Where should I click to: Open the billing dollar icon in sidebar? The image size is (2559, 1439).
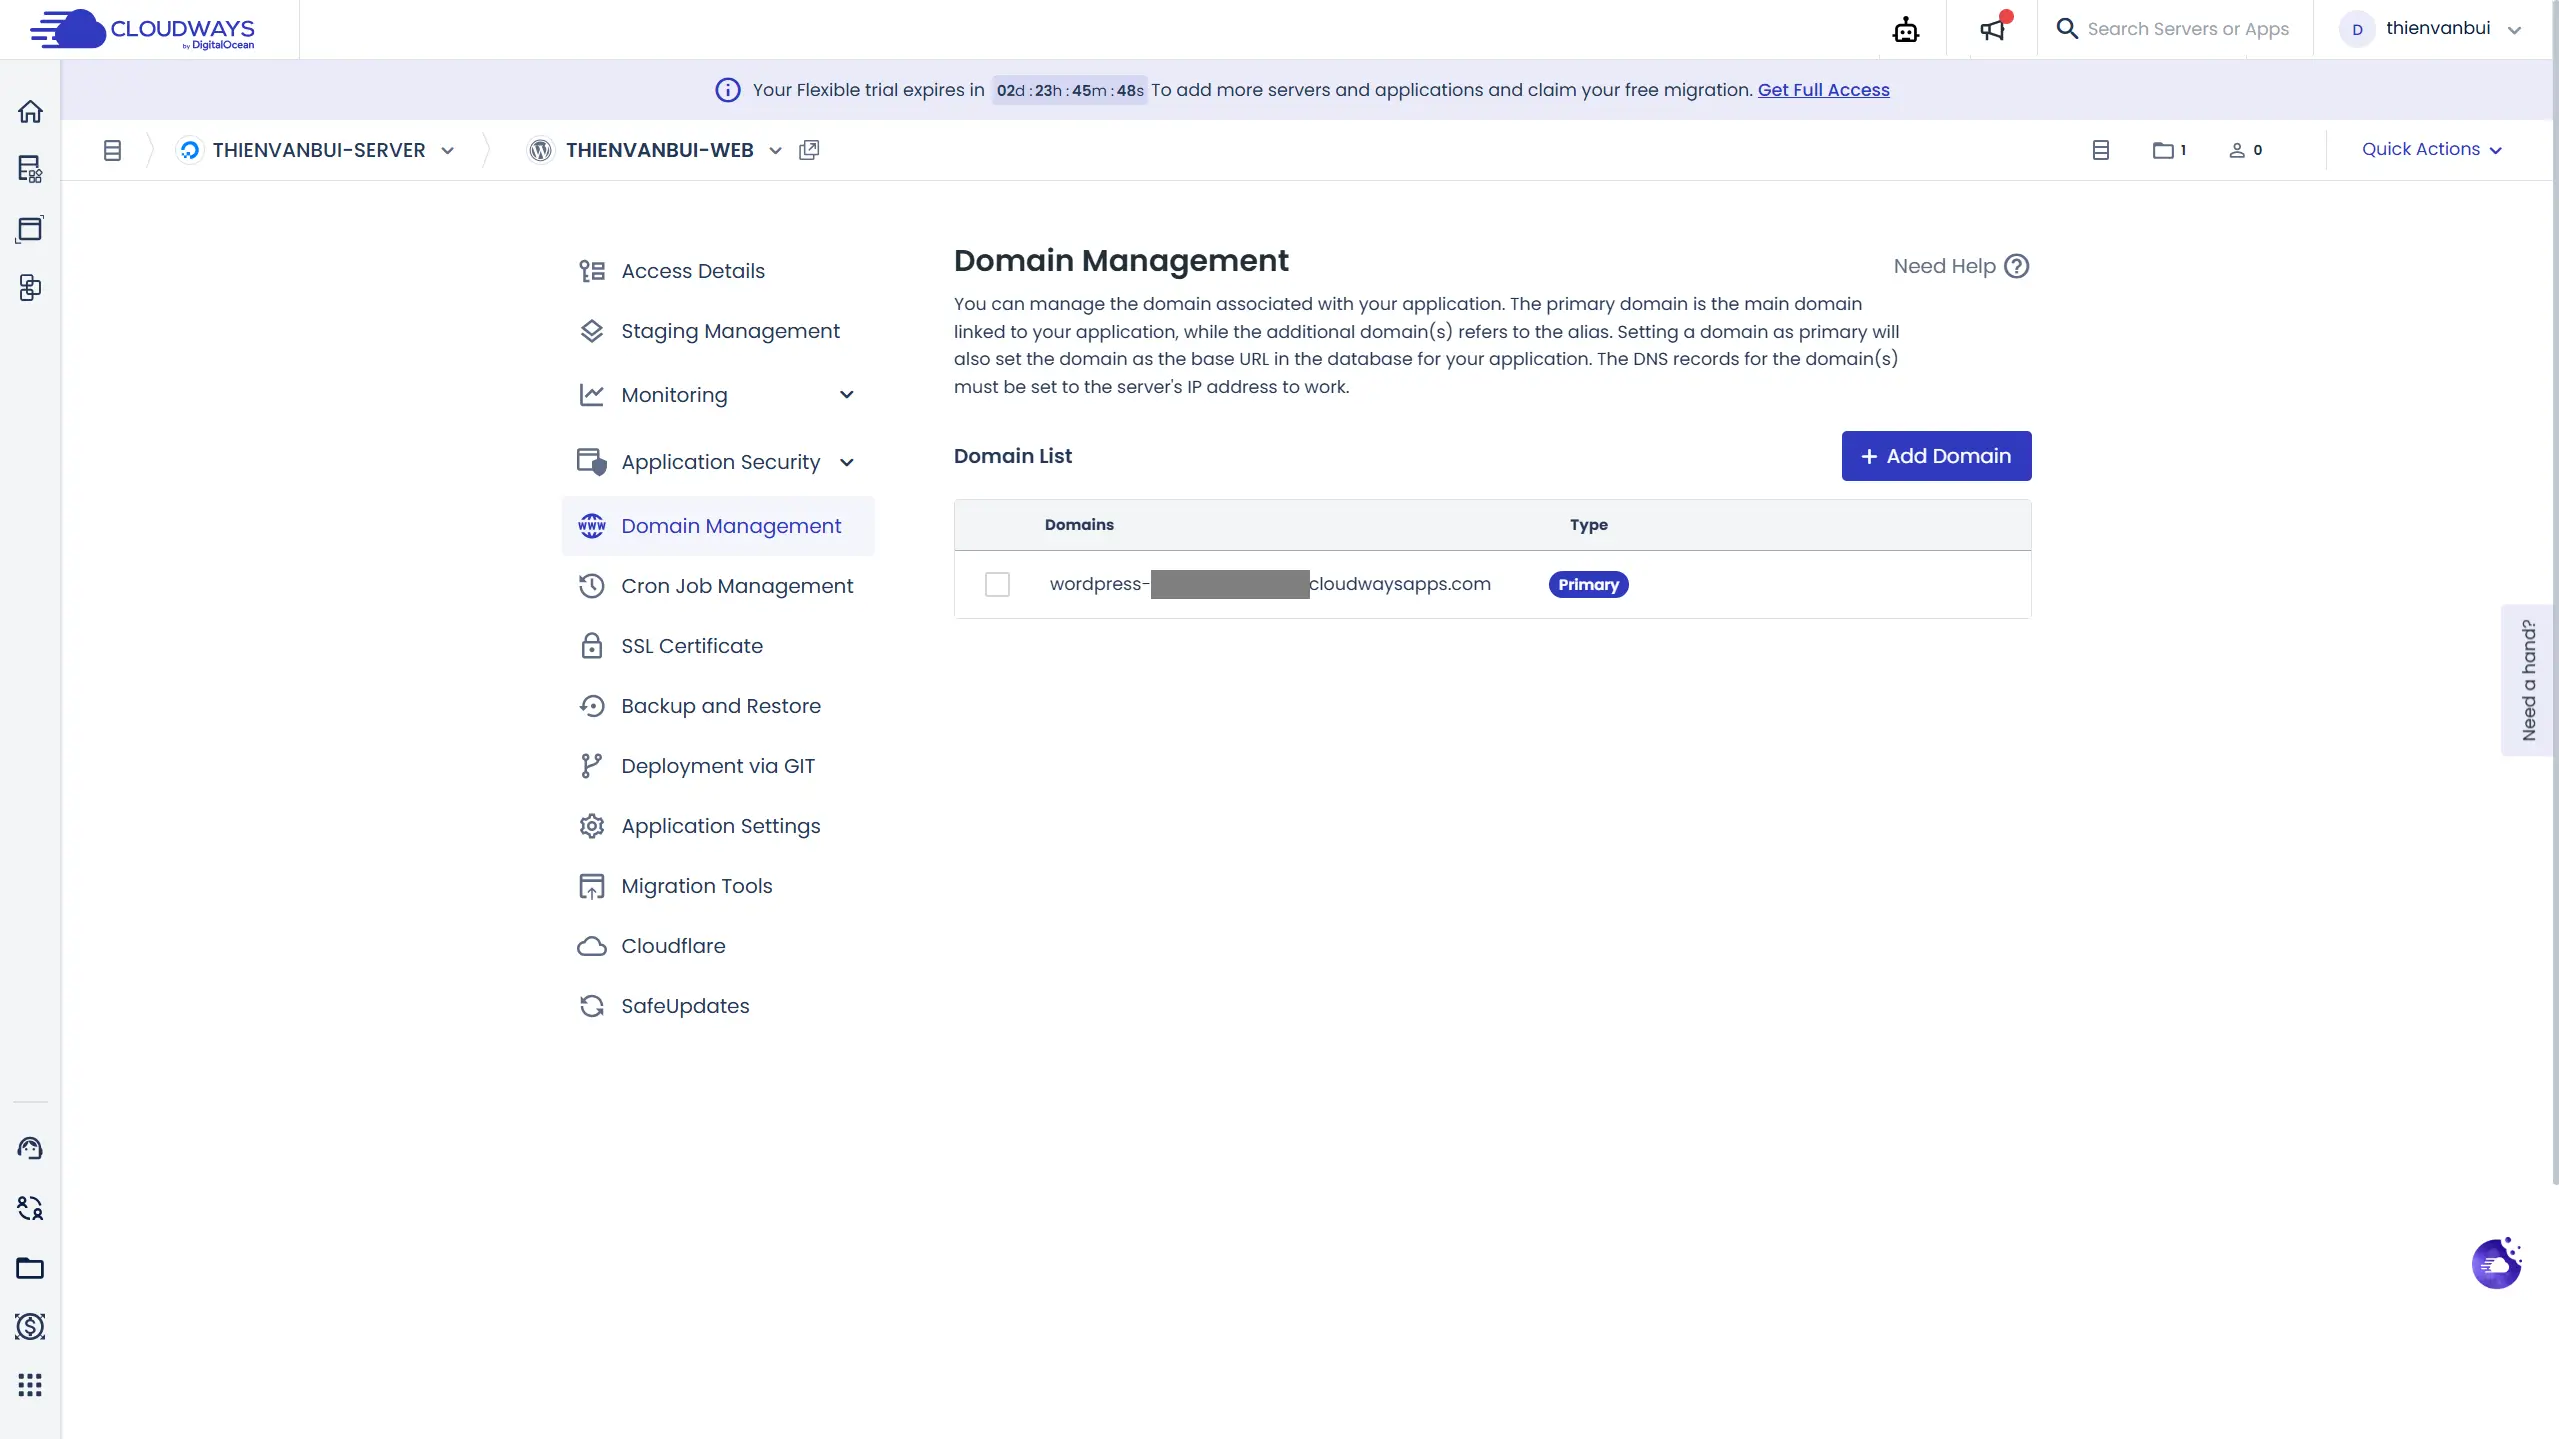click(x=30, y=1327)
